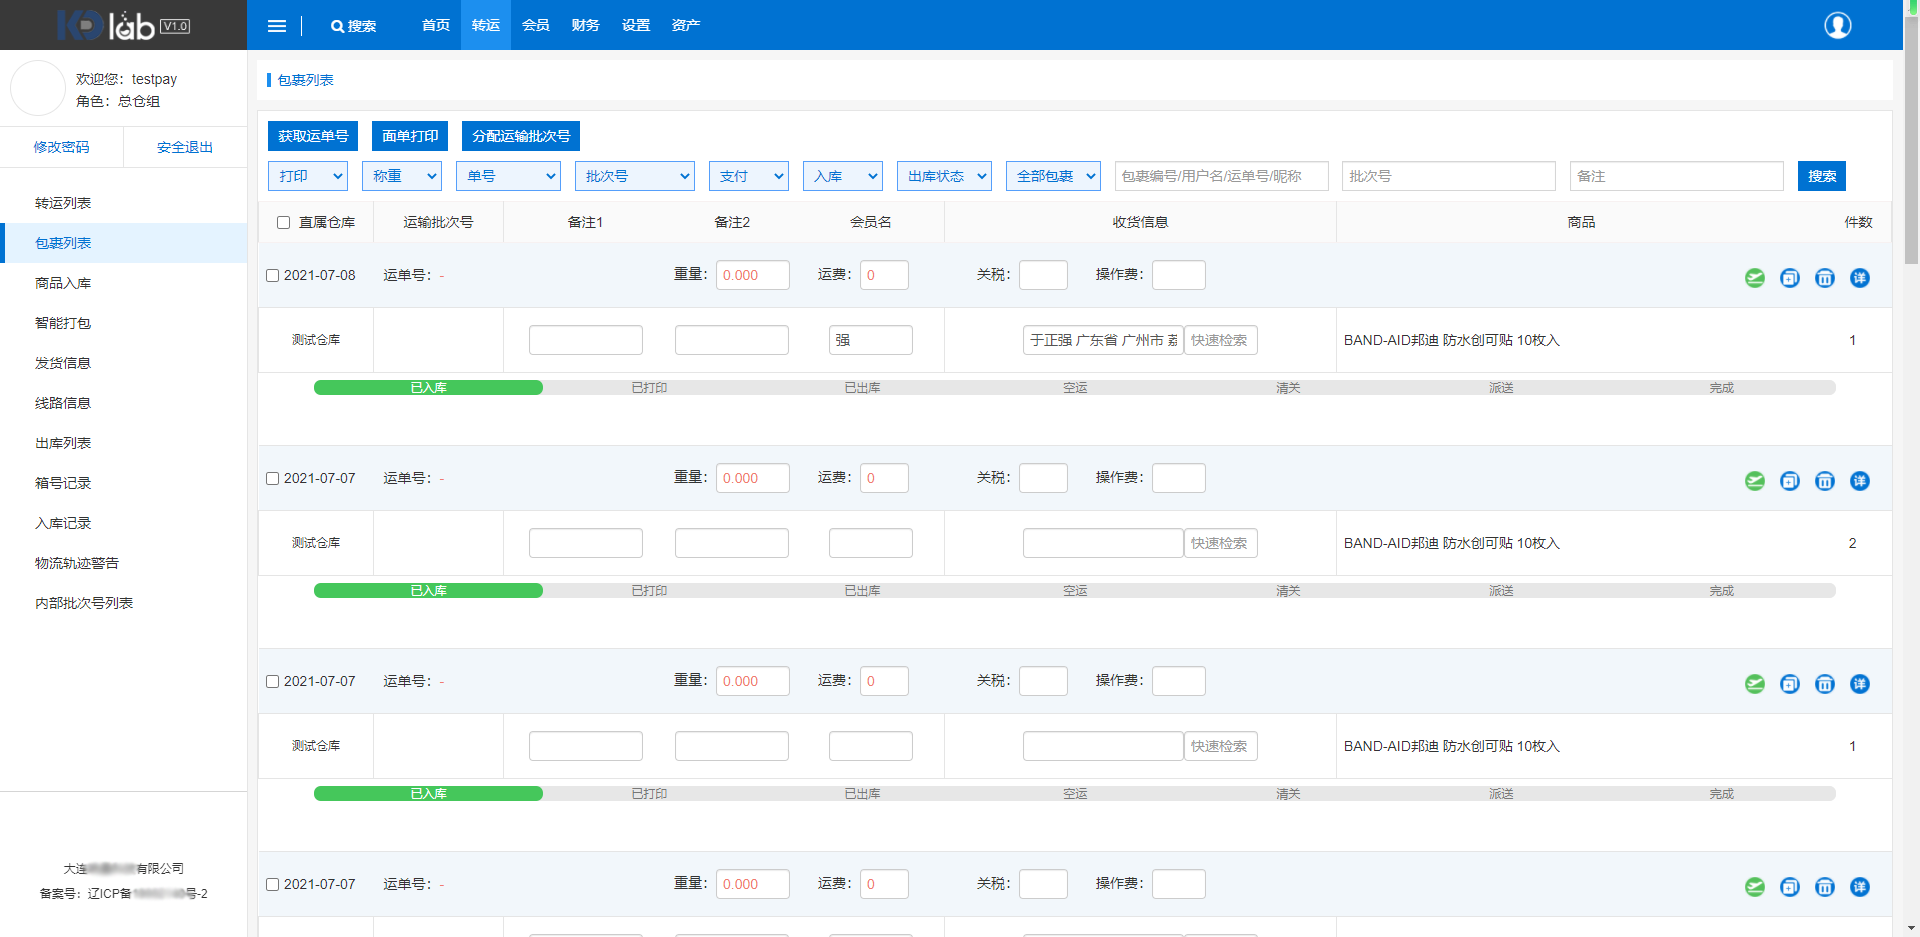Screen dimensions: 1920x937
Task: Click airplane icon on bottommost 2021-07-07 package row
Action: click(x=1755, y=887)
